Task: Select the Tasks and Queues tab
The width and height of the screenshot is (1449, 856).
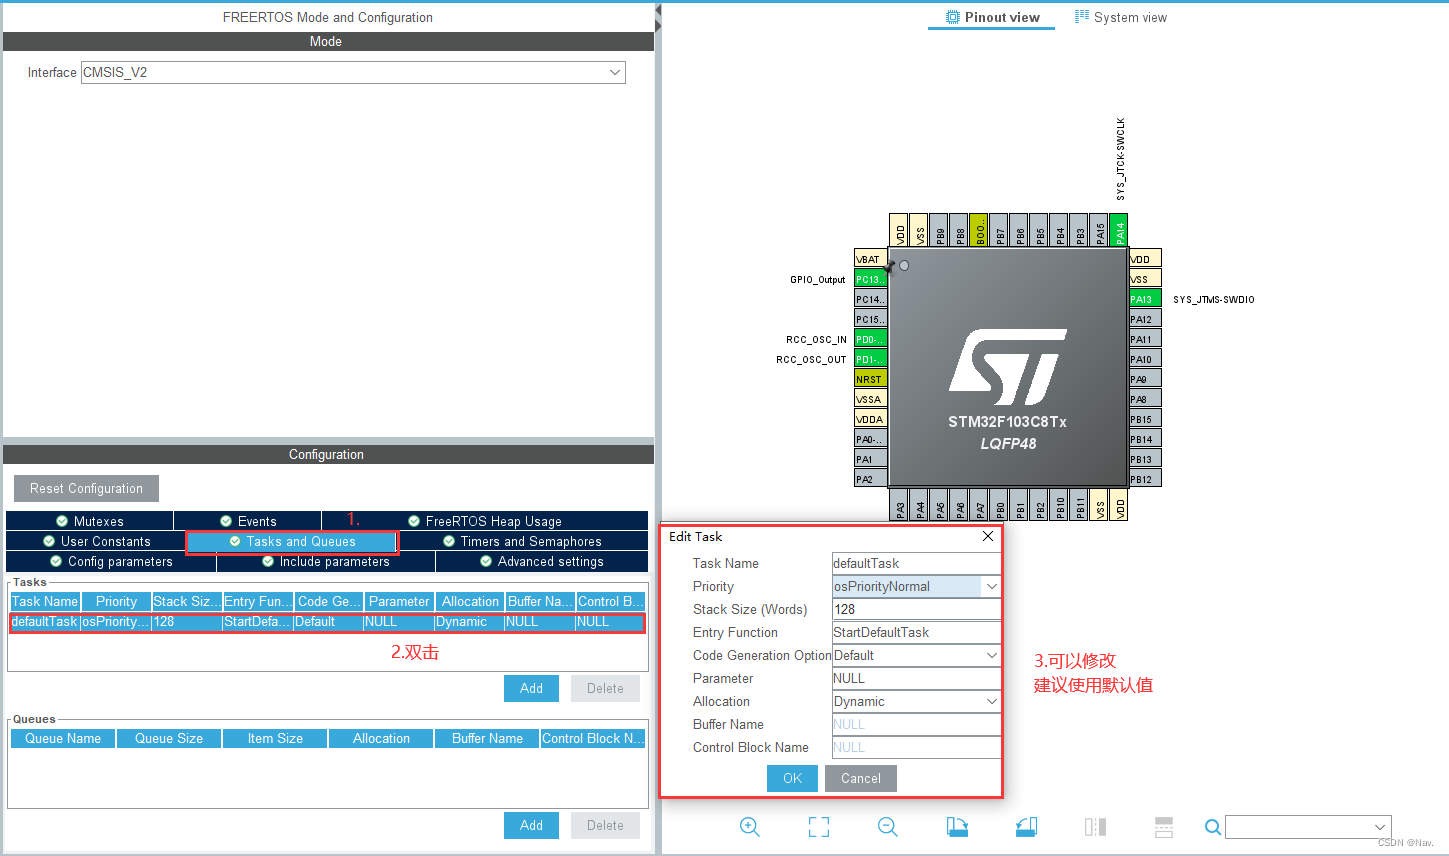Action: (292, 541)
